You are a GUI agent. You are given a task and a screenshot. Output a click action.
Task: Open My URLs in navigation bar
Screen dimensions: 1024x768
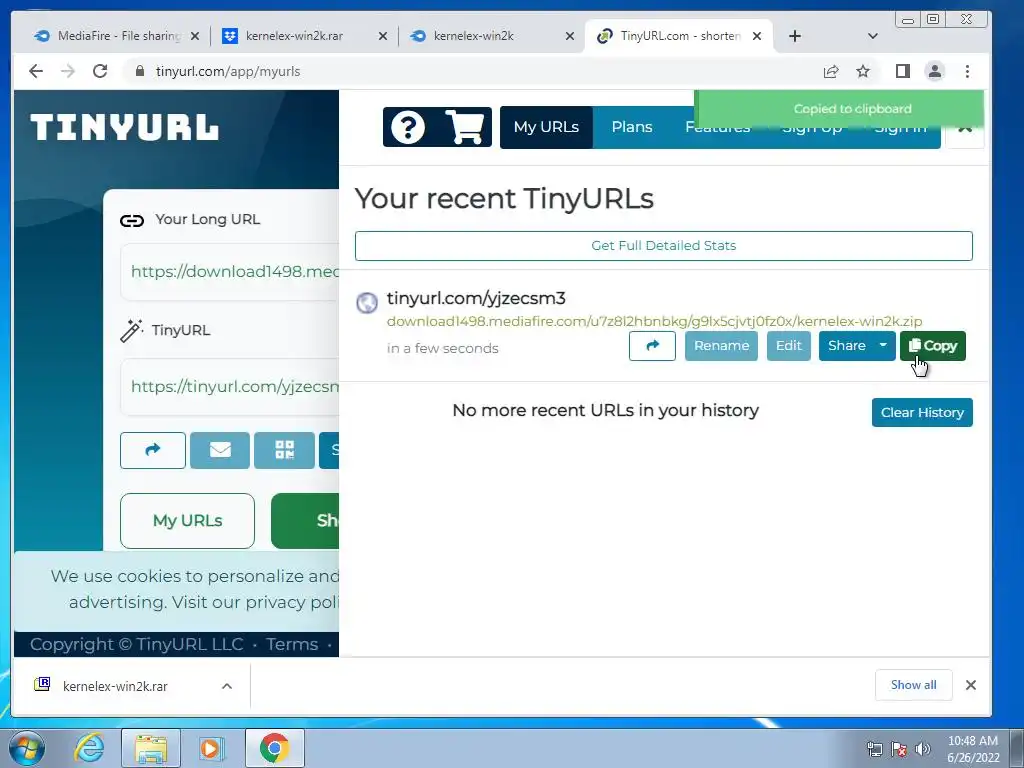546,127
